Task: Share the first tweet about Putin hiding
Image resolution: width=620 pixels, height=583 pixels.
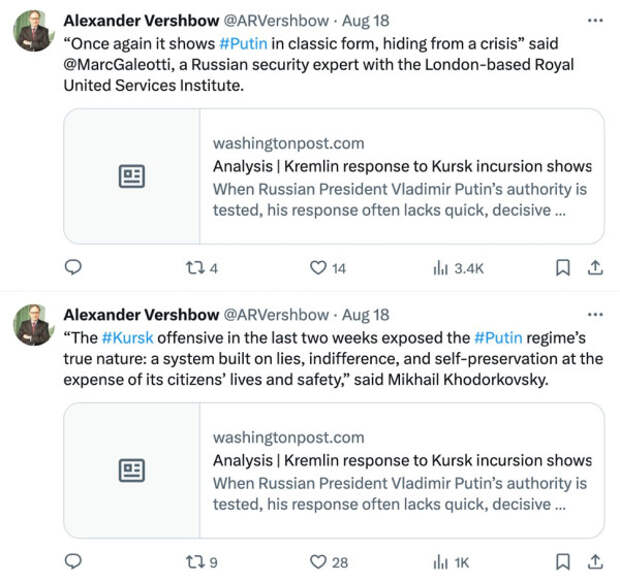Action: pyautogui.click(x=594, y=268)
